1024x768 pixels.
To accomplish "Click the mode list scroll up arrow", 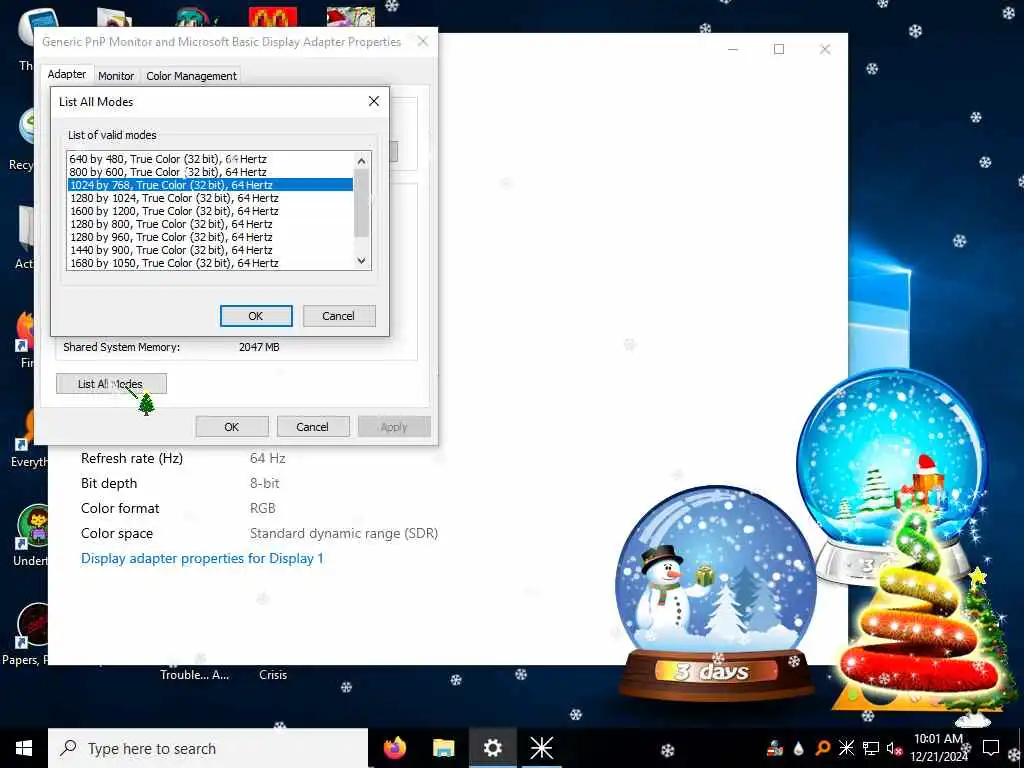I will (x=362, y=160).
